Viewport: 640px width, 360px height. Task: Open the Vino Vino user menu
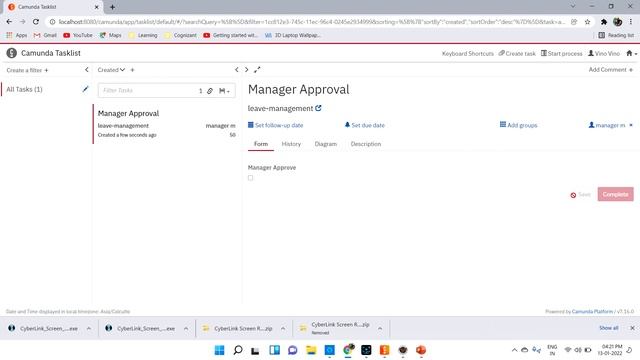coord(604,53)
